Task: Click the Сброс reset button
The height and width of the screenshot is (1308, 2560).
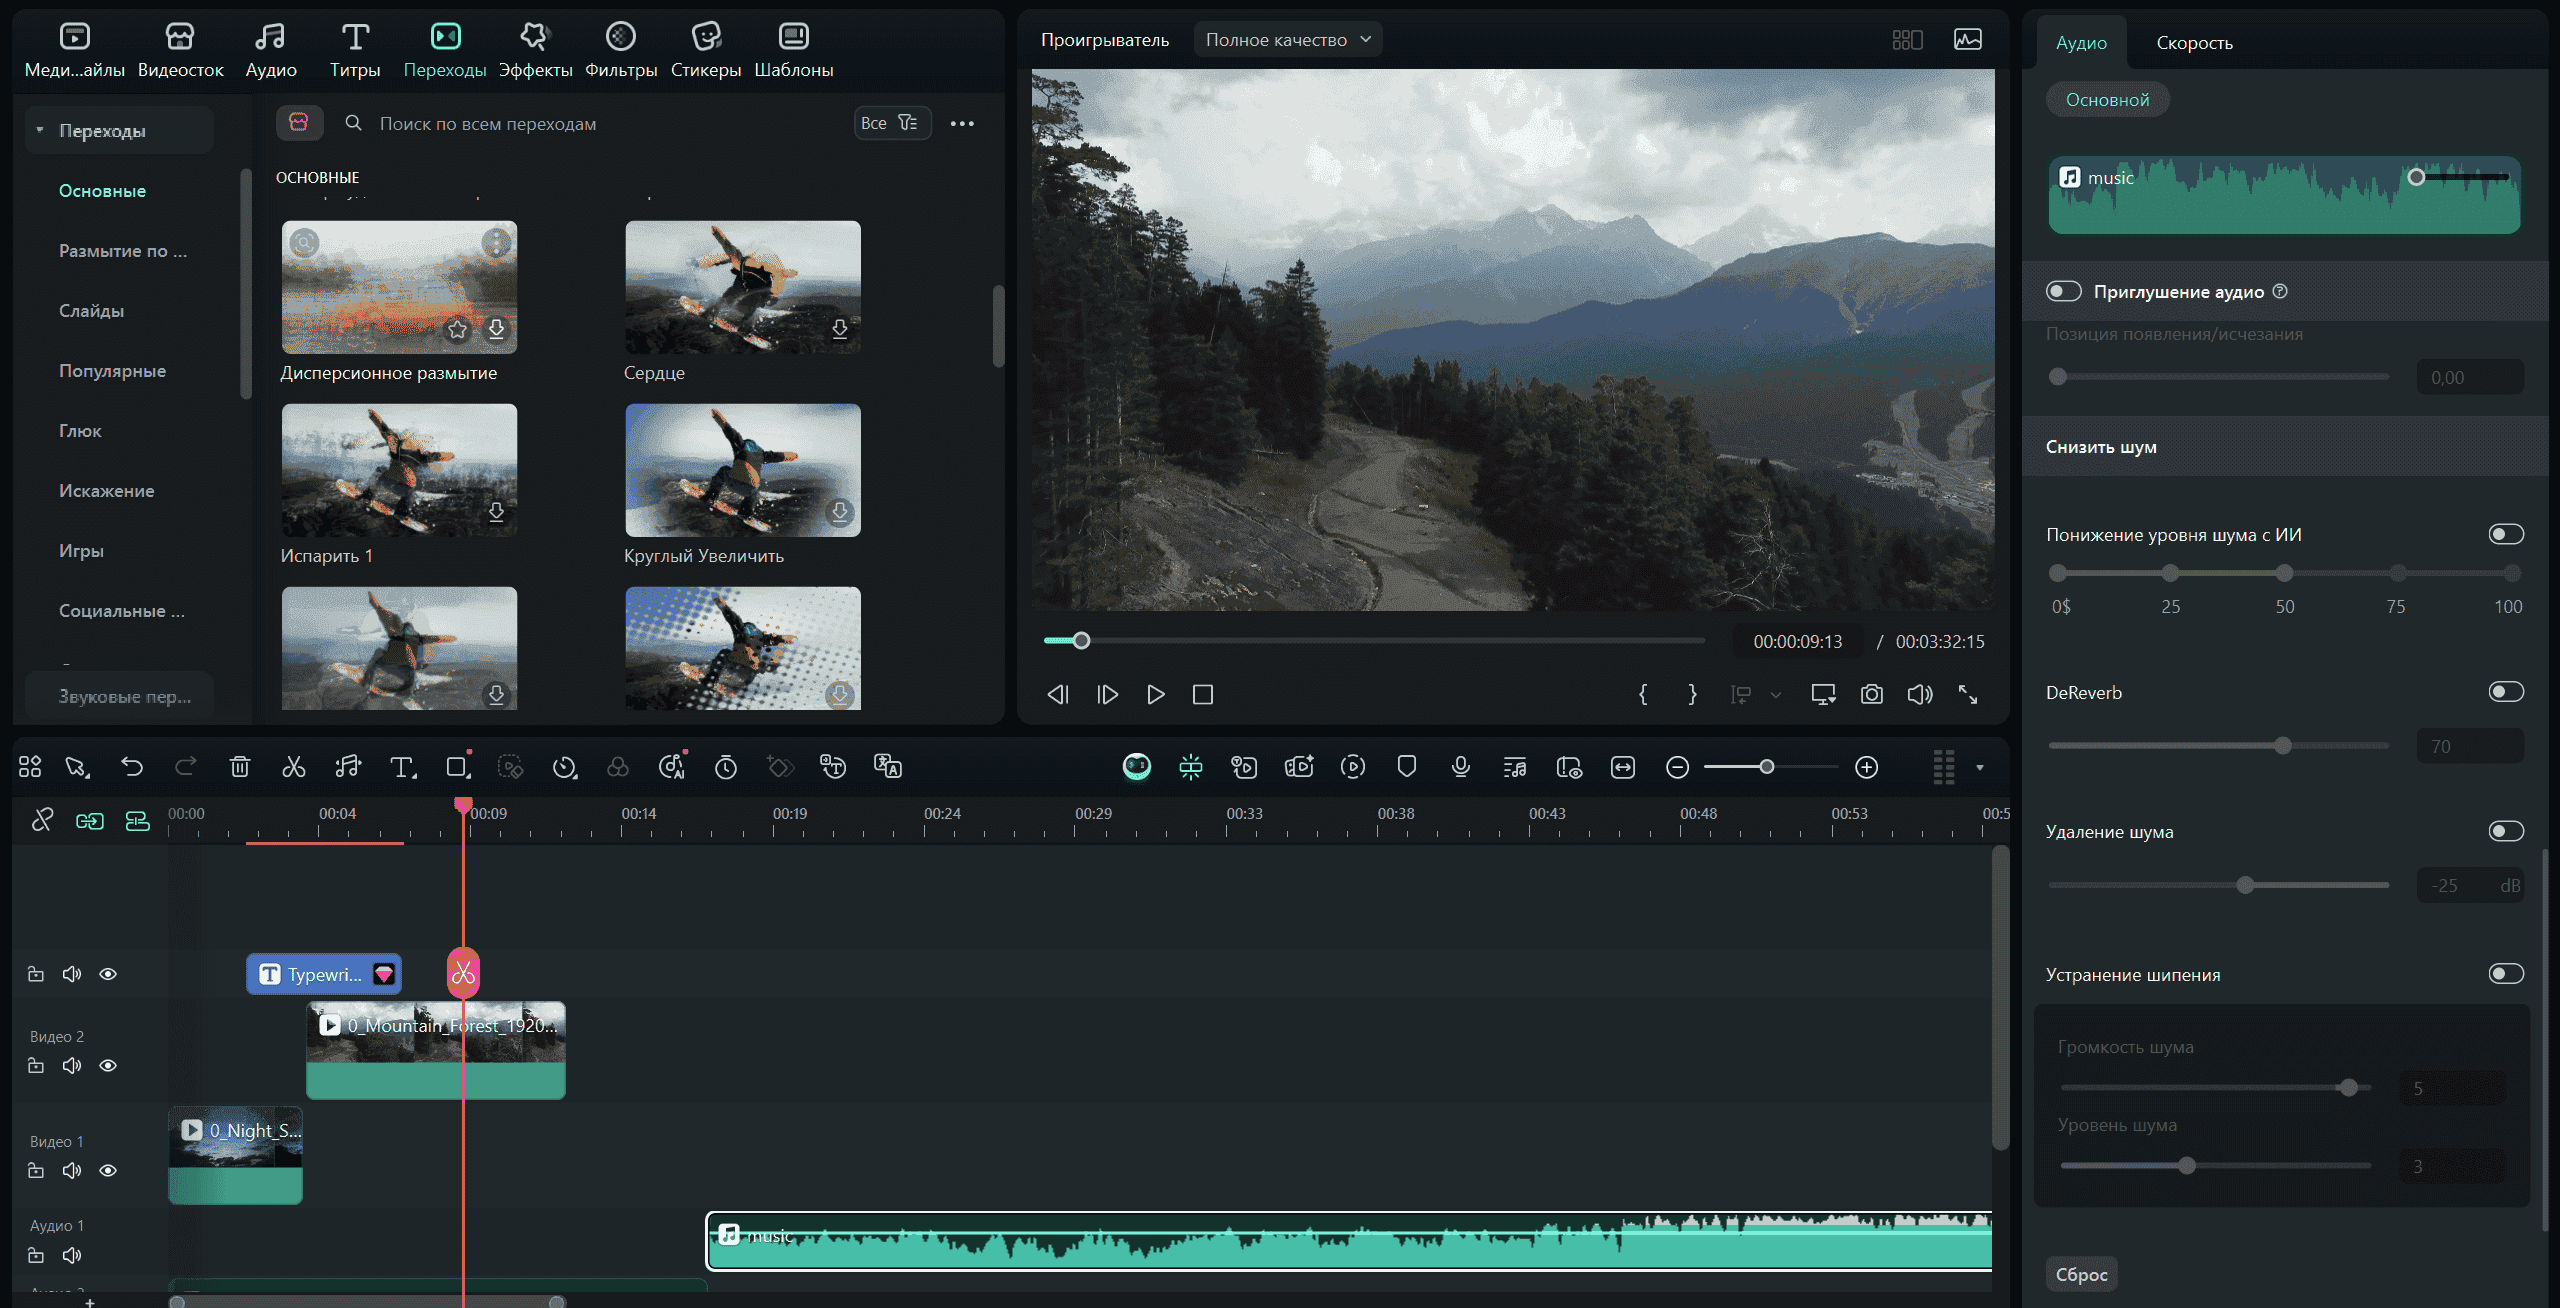Action: 2081,1275
